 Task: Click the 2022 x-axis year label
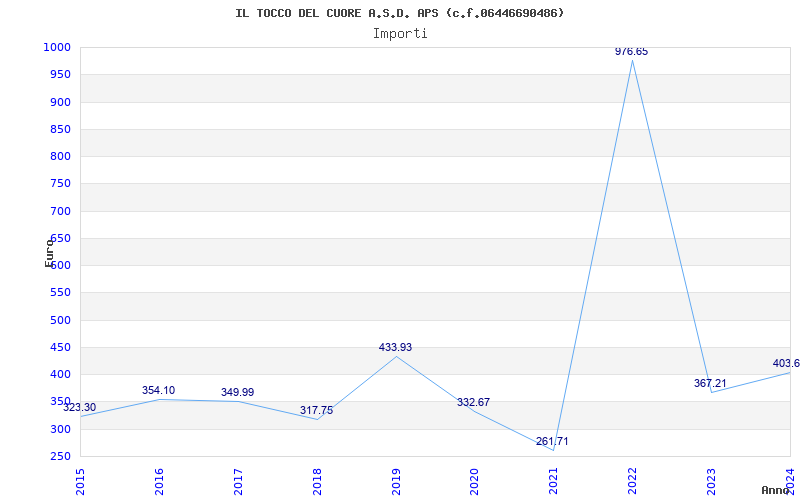pyautogui.click(x=633, y=481)
